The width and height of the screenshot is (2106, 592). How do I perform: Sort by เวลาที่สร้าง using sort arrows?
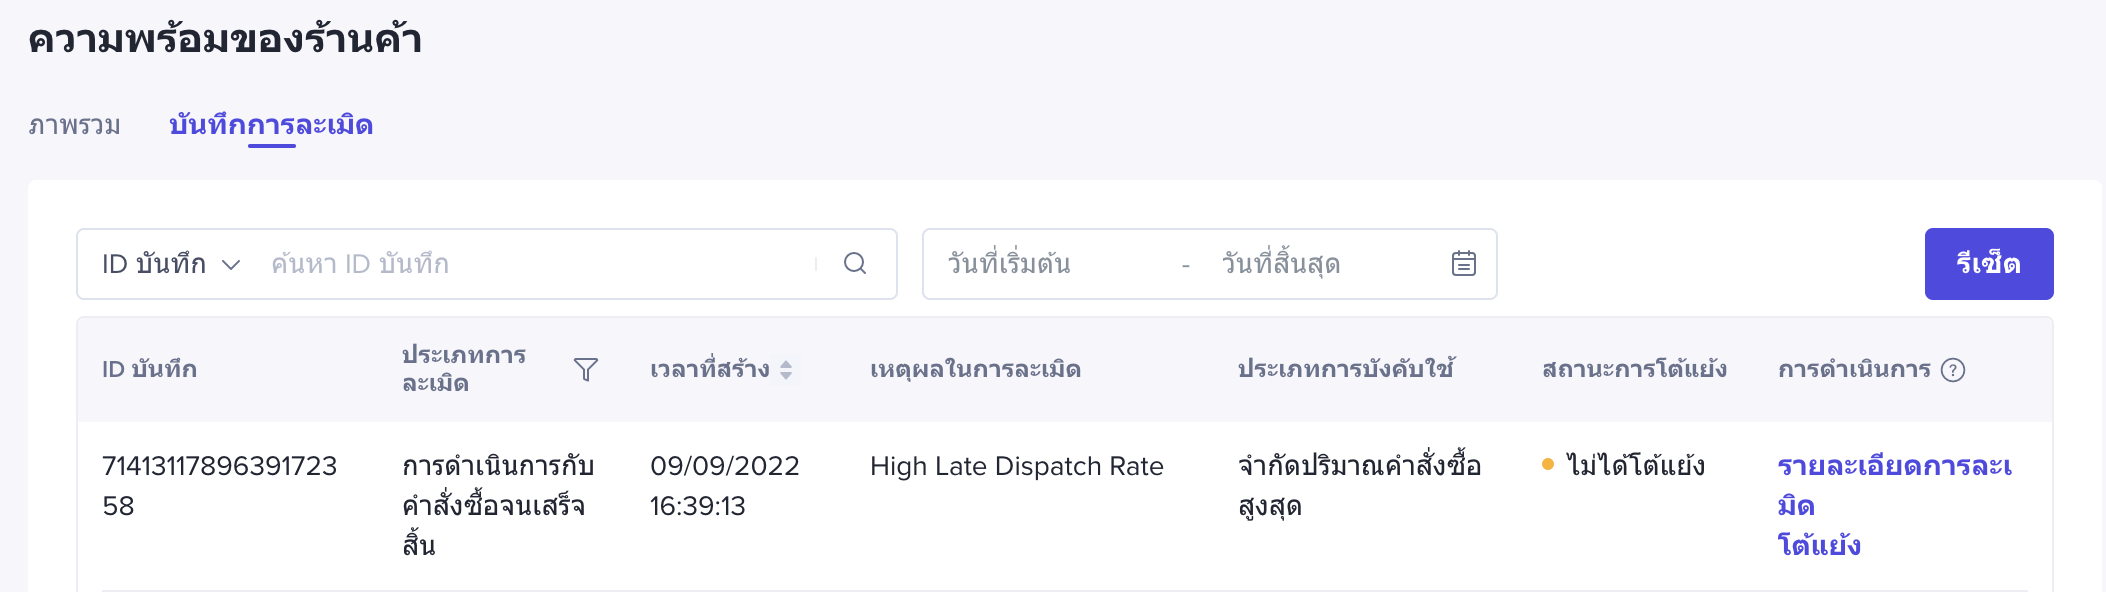pyautogui.click(x=786, y=370)
